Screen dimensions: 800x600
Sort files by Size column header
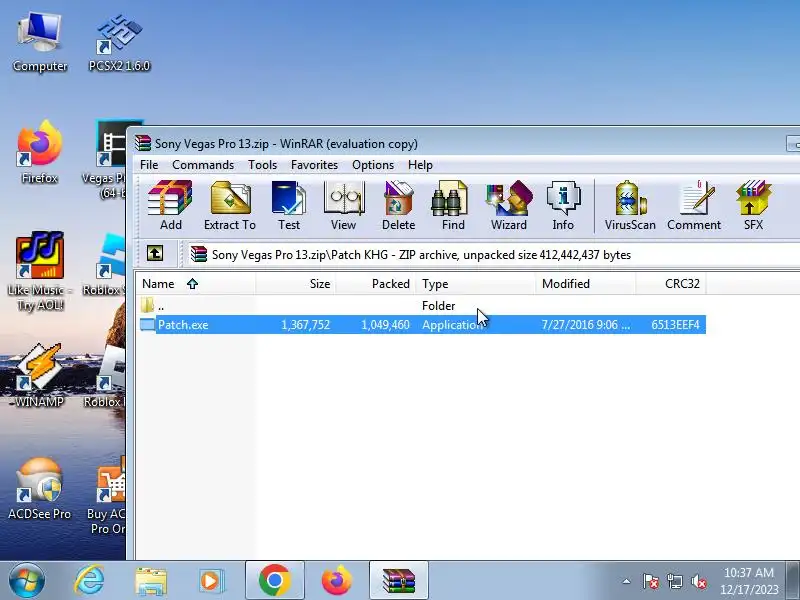295,284
